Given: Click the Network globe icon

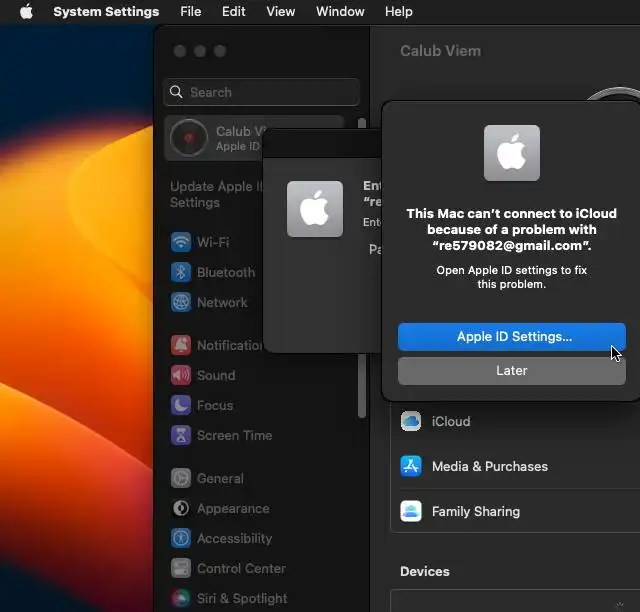Looking at the screenshot, I should [x=181, y=303].
